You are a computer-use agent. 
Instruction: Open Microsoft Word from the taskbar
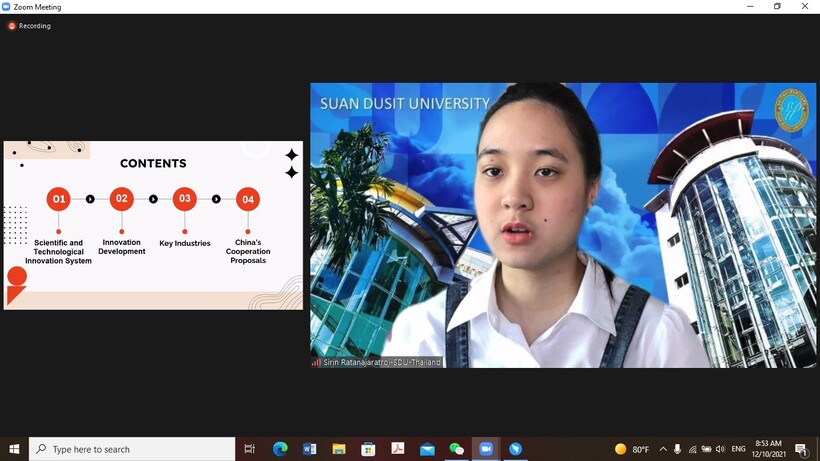tap(309, 449)
